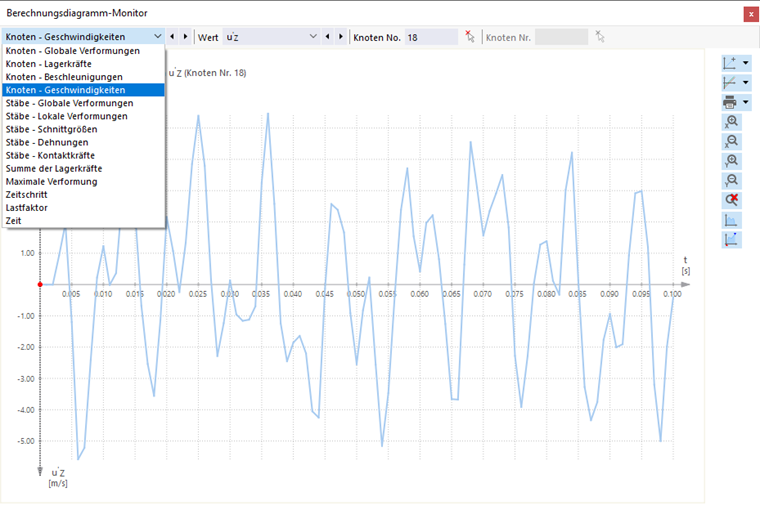This screenshot has width=760, height=510.
Task: Click the 1.00 vertical axis label
Action: pyautogui.click(x=28, y=253)
